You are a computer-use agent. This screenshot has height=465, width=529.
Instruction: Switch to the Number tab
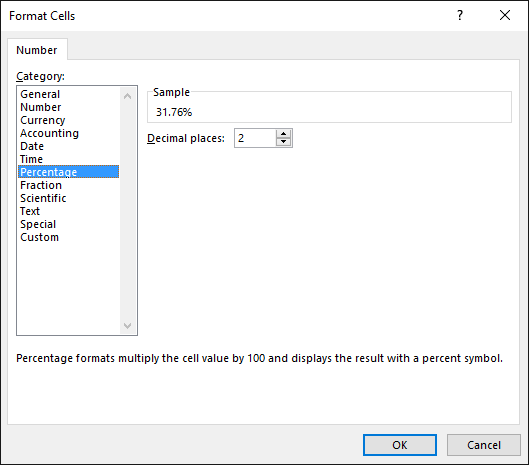[37, 50]
